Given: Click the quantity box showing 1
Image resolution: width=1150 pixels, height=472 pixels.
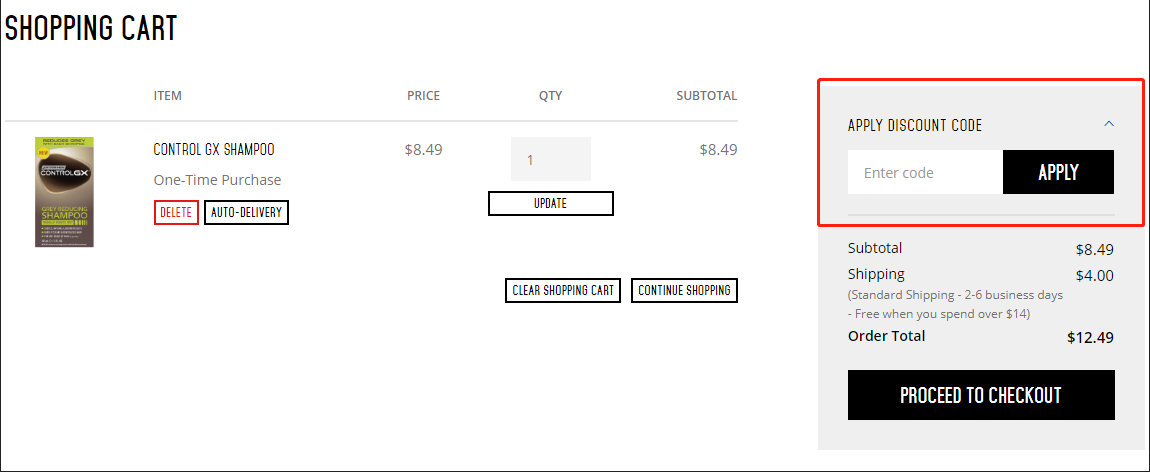Looking at the screenshot, I should point(551,159).
